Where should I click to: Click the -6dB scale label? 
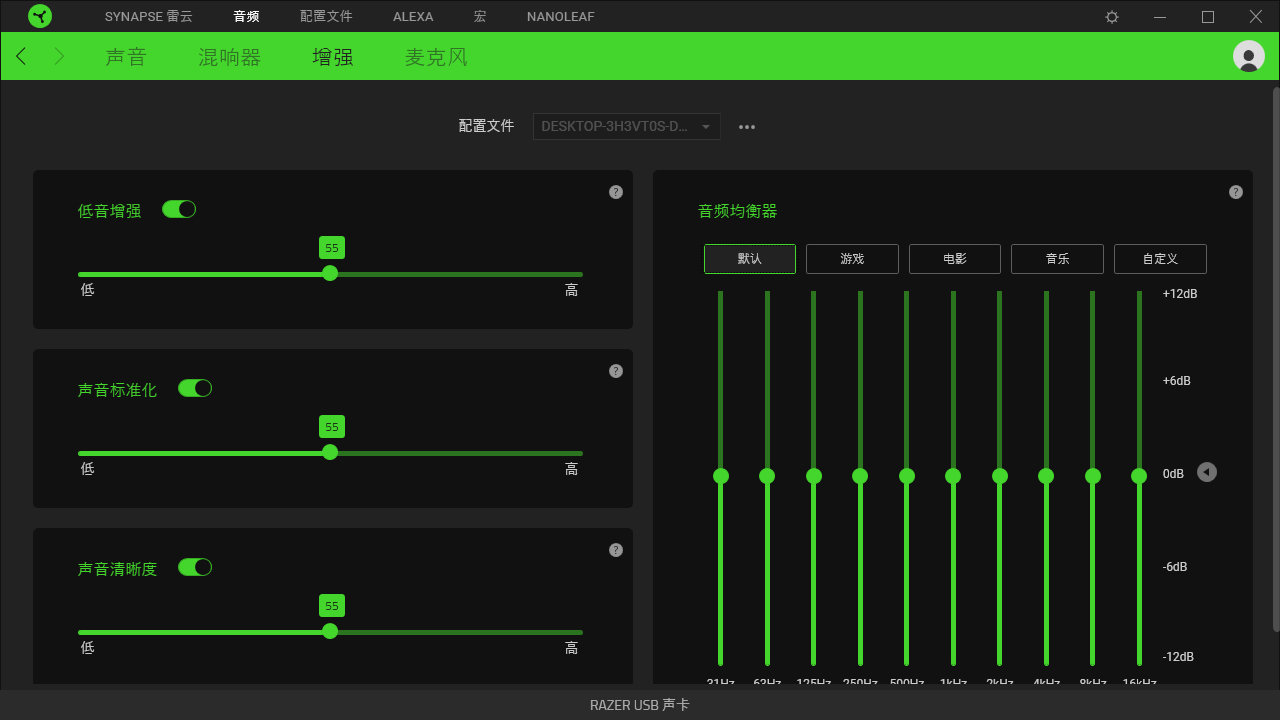point(1175,567)
